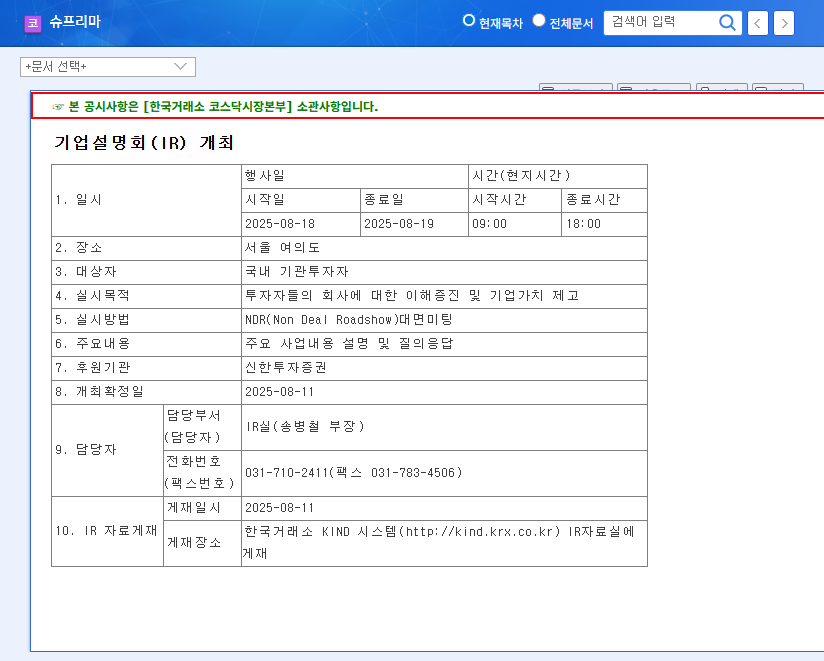Select the 현재목차 radio button

[468, 19]
